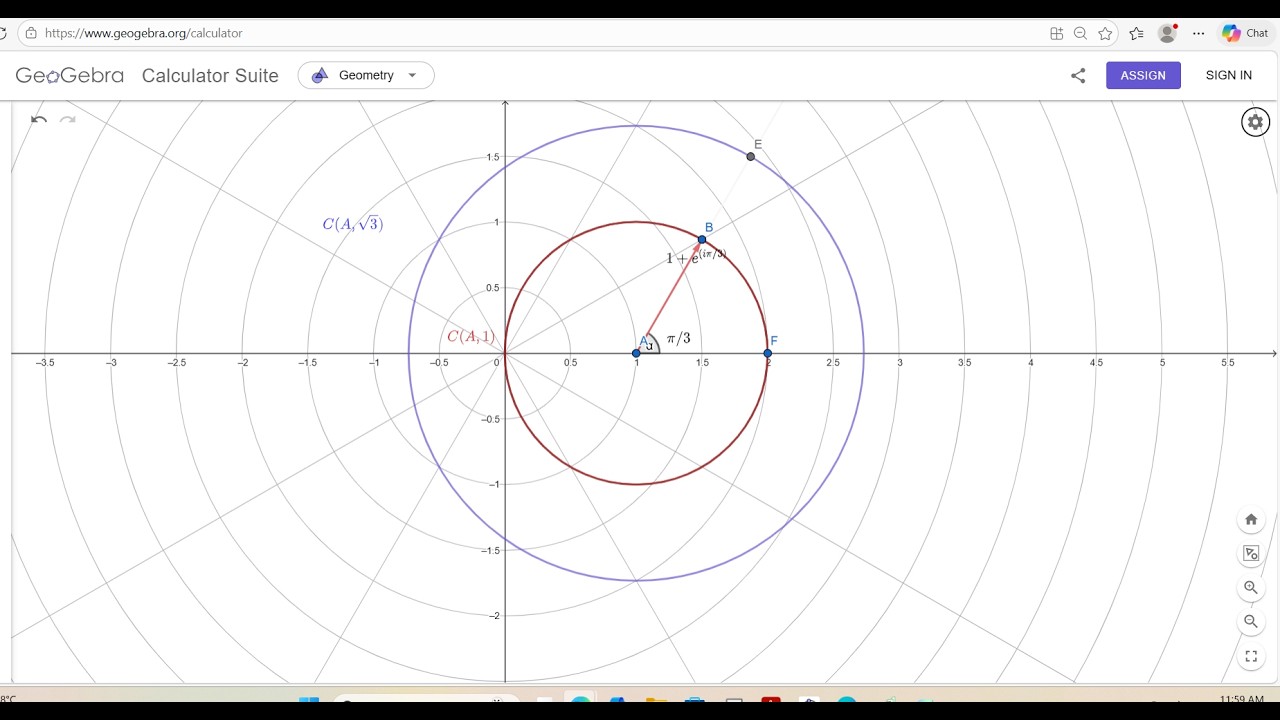Click browser zoom-out magnifier in address bar
1280x720 pixels.
1080,33
